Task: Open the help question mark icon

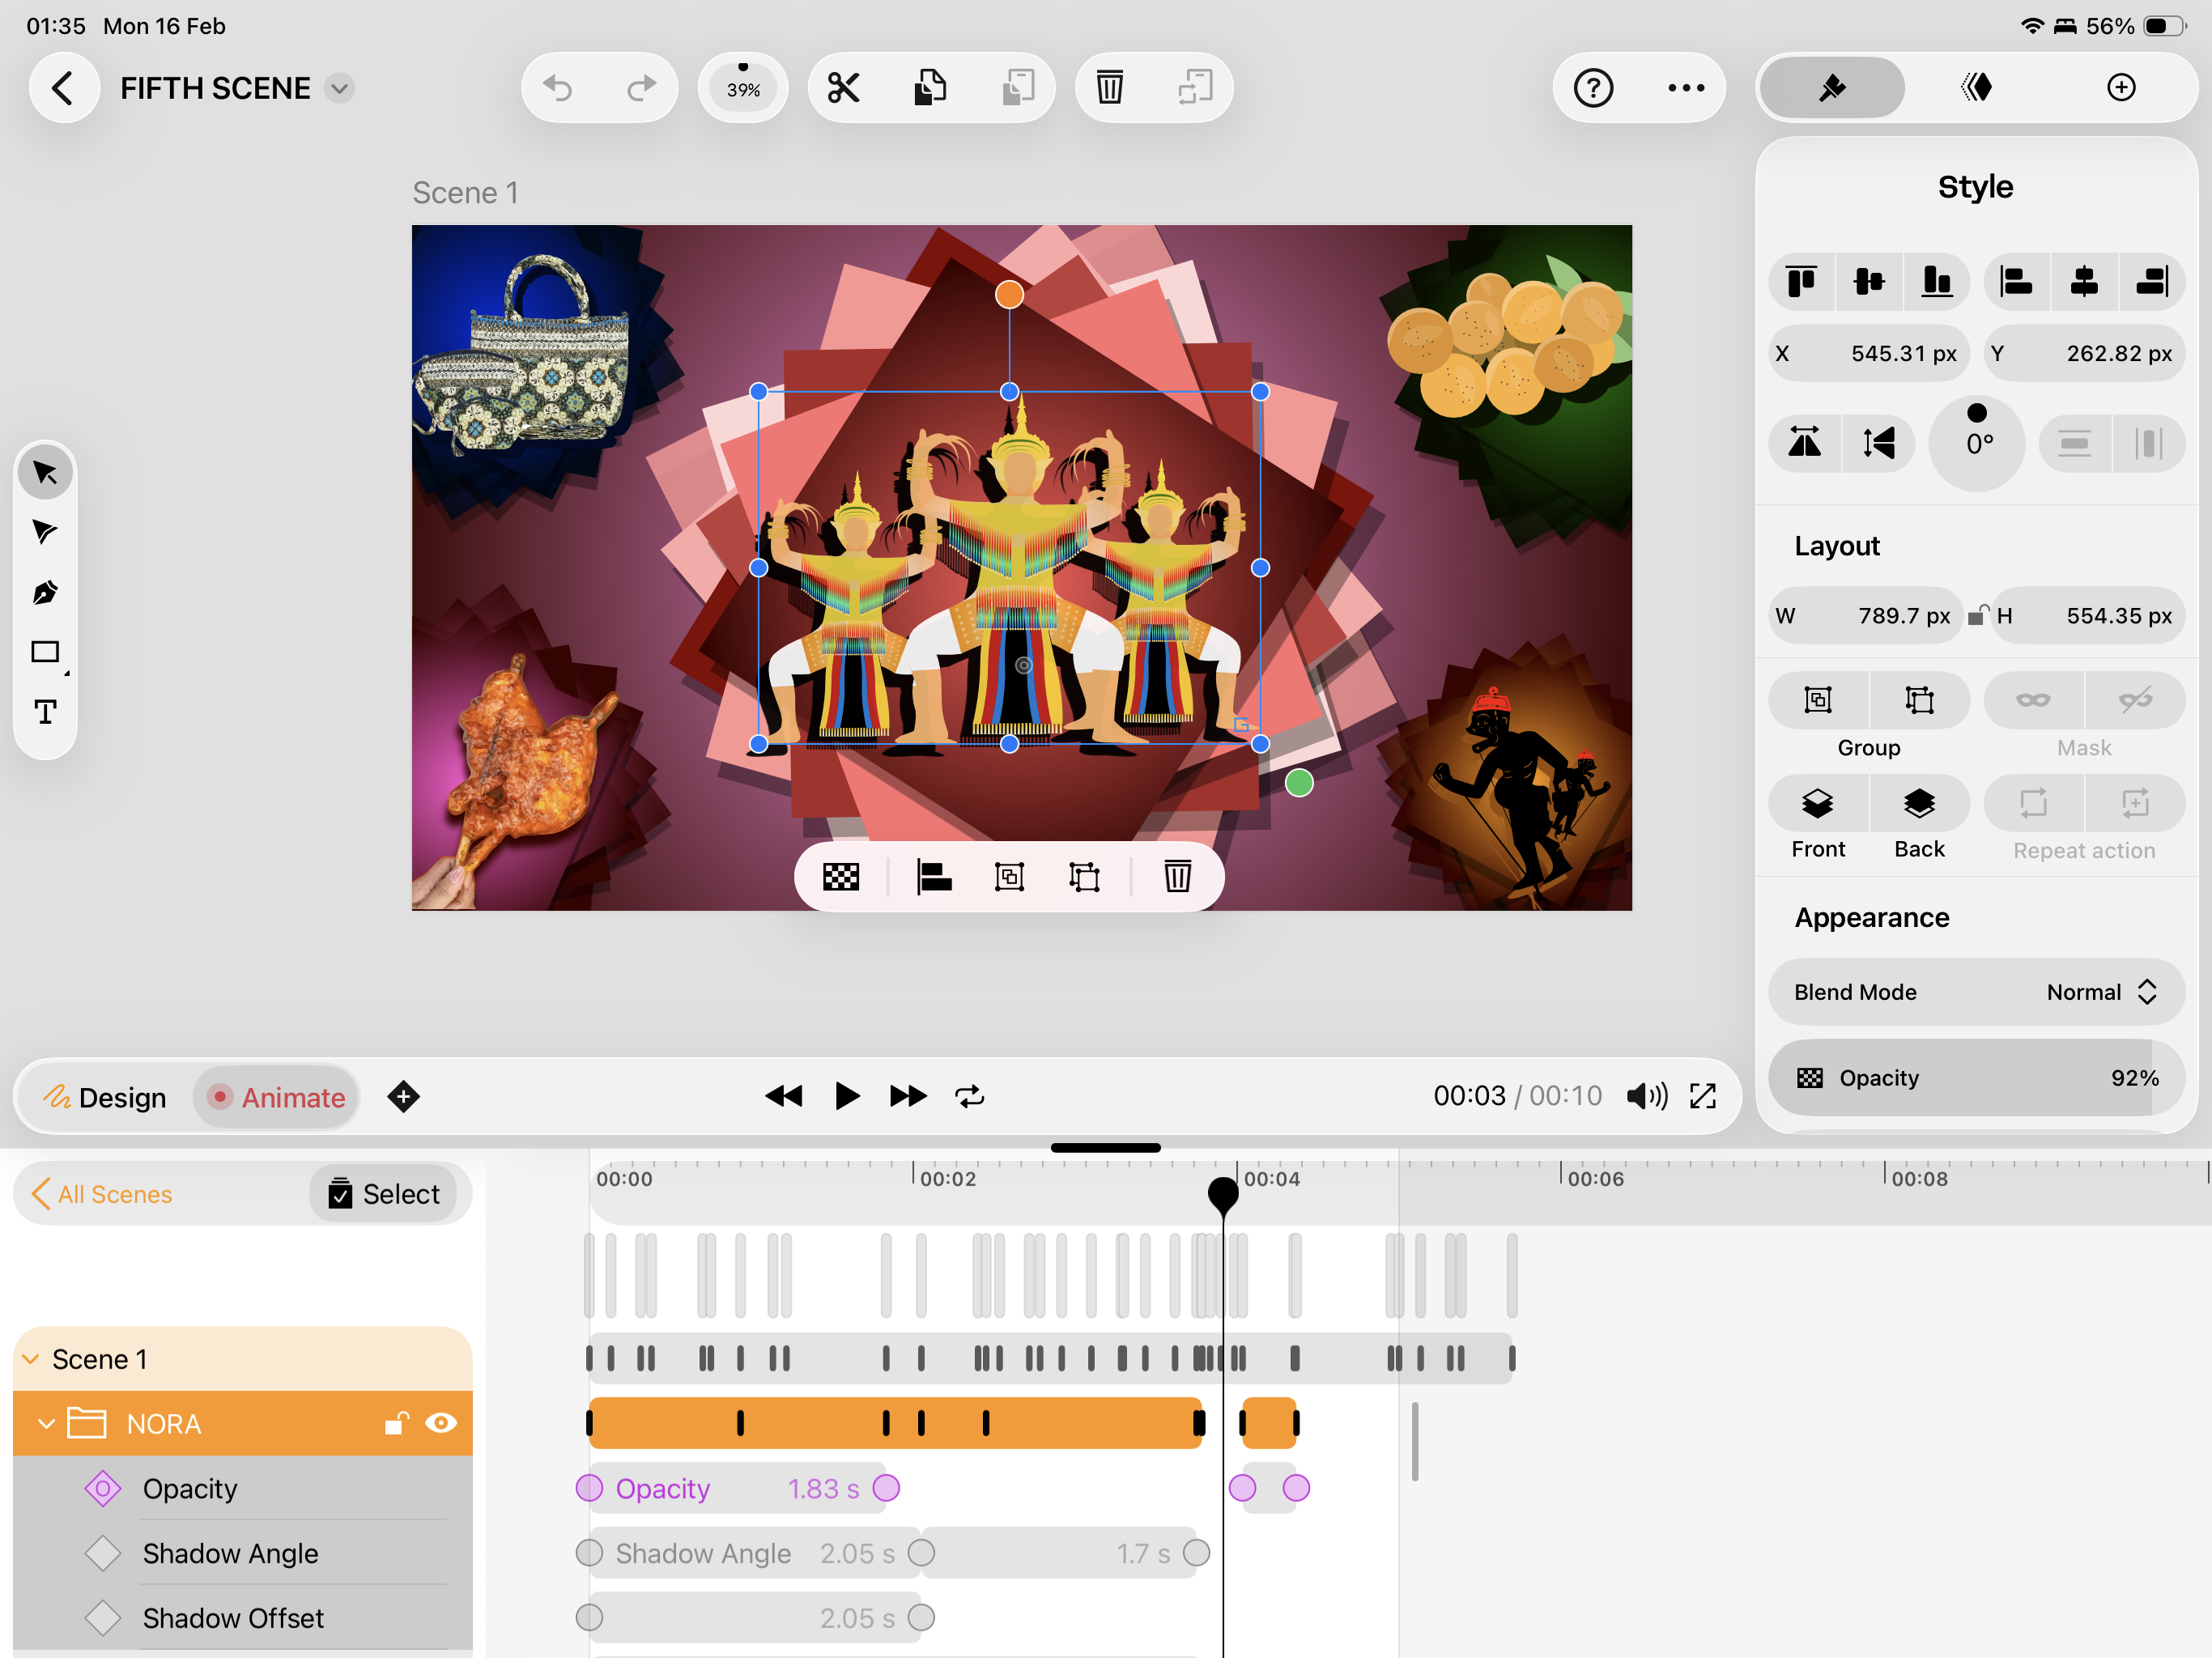Action: tap(1593, 88)
